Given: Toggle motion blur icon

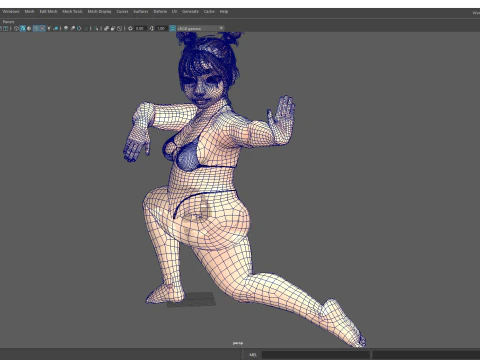Looking at the screenshot, I should point(72,28).
